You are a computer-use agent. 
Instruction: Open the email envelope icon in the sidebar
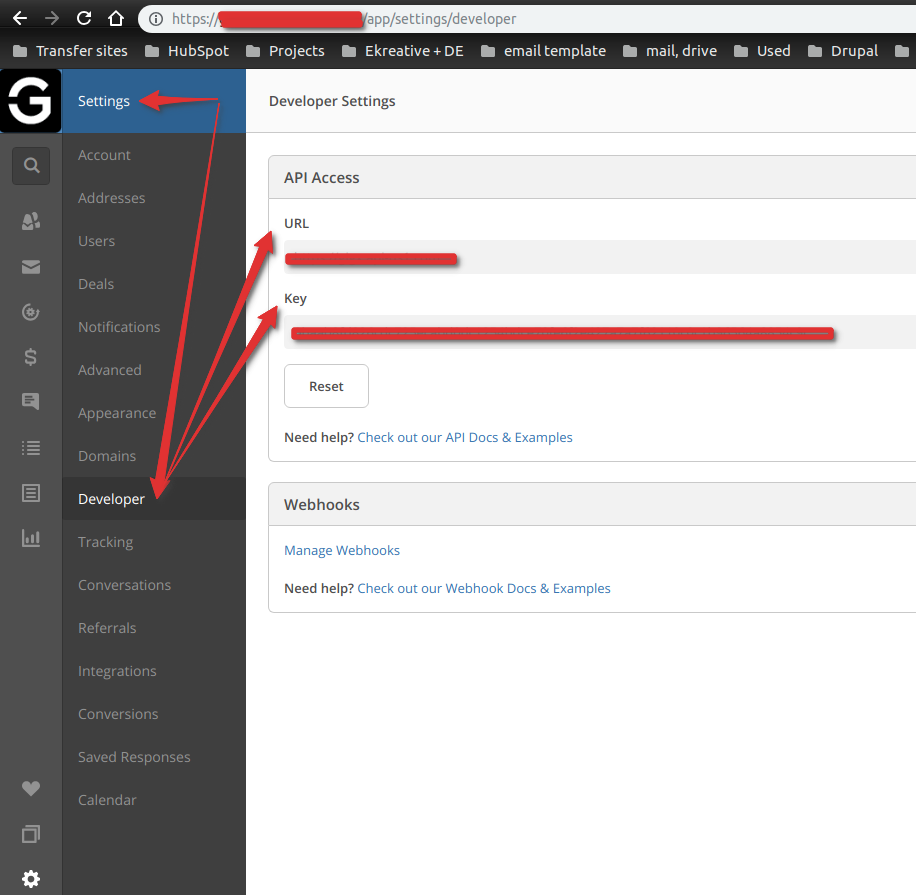[x=30, y=266]
